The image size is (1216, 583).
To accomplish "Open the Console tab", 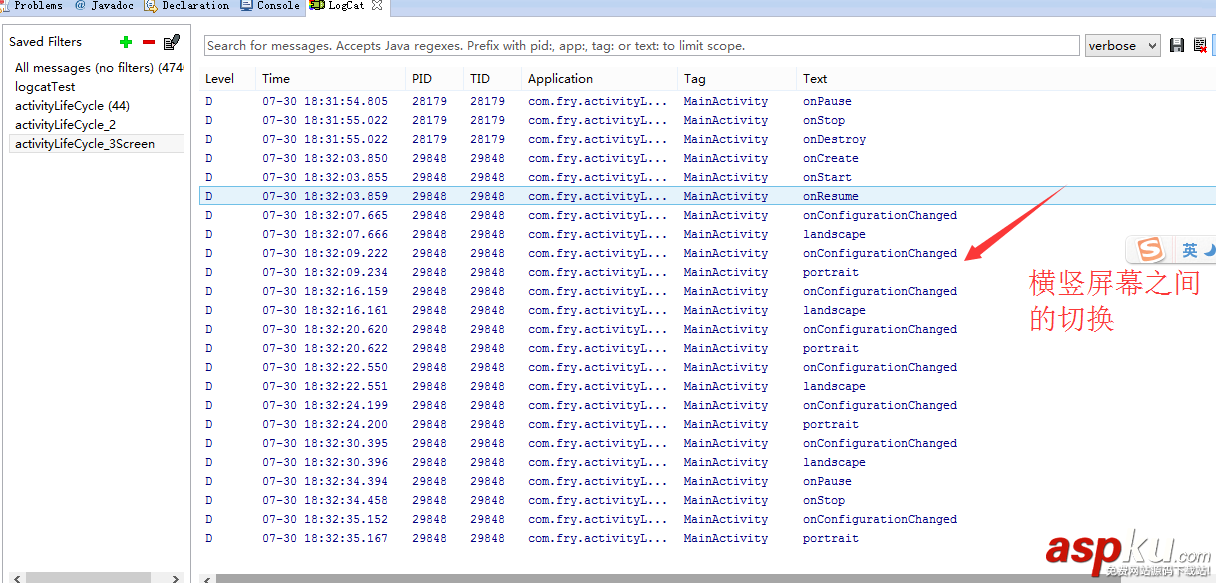I will coord(270,6).
